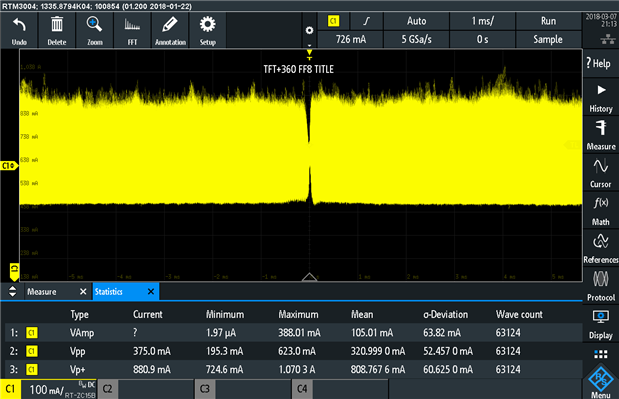619x399 pixels.
Task: Switch to the Measure tab
Action: pos(42,292)
